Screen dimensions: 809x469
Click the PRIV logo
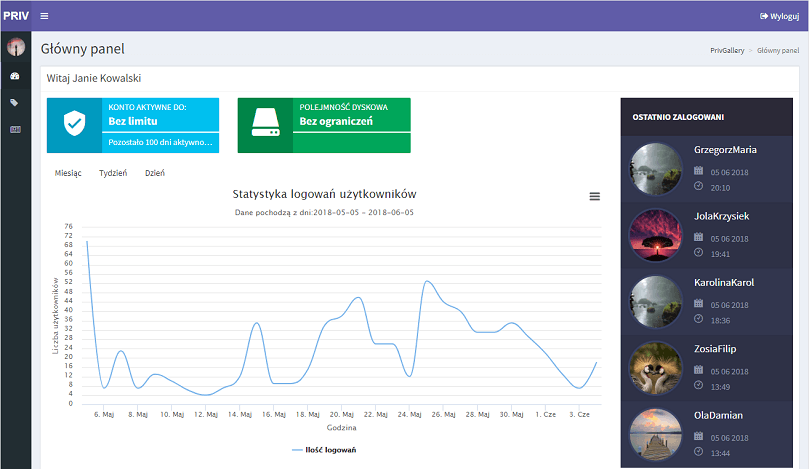click(x=15, y=16)
